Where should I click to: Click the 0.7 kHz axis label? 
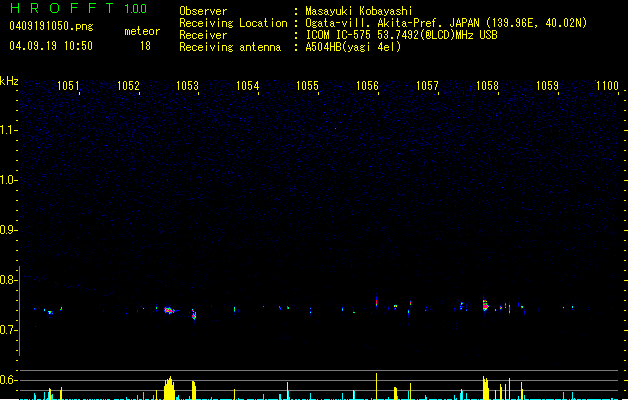(x=7, y=330)
